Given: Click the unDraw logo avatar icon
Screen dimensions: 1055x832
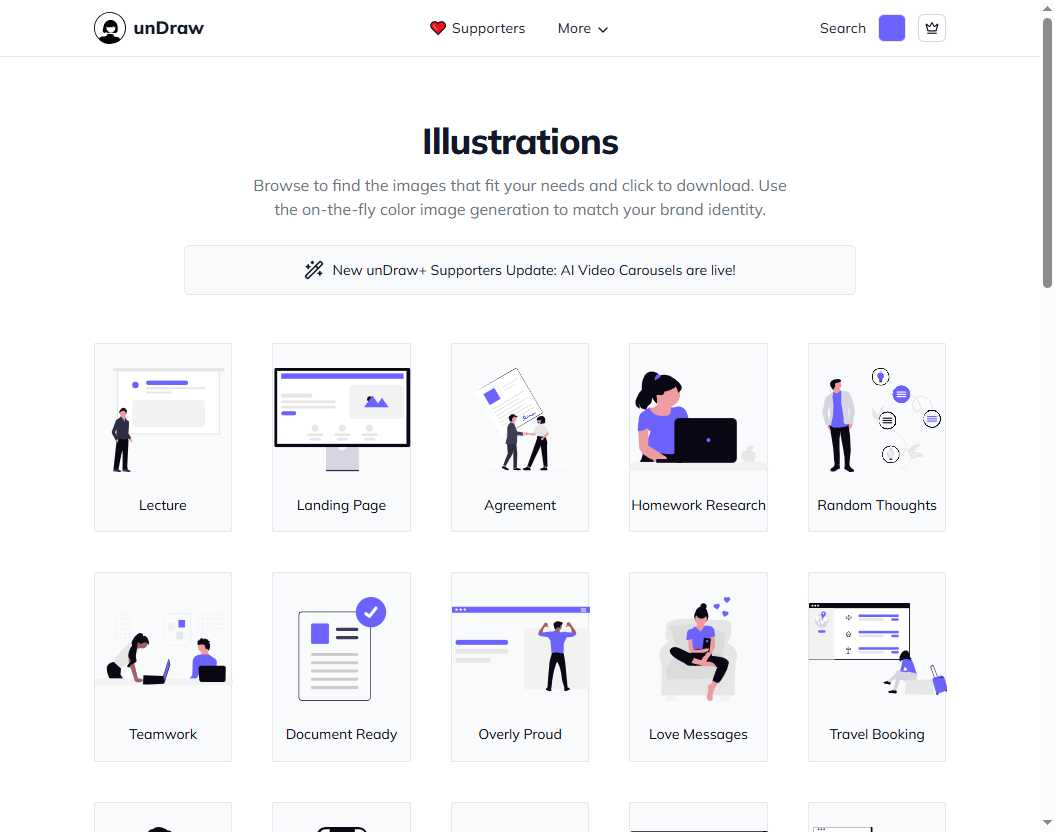Looking at the screenshot, I should tap(110, 28).
